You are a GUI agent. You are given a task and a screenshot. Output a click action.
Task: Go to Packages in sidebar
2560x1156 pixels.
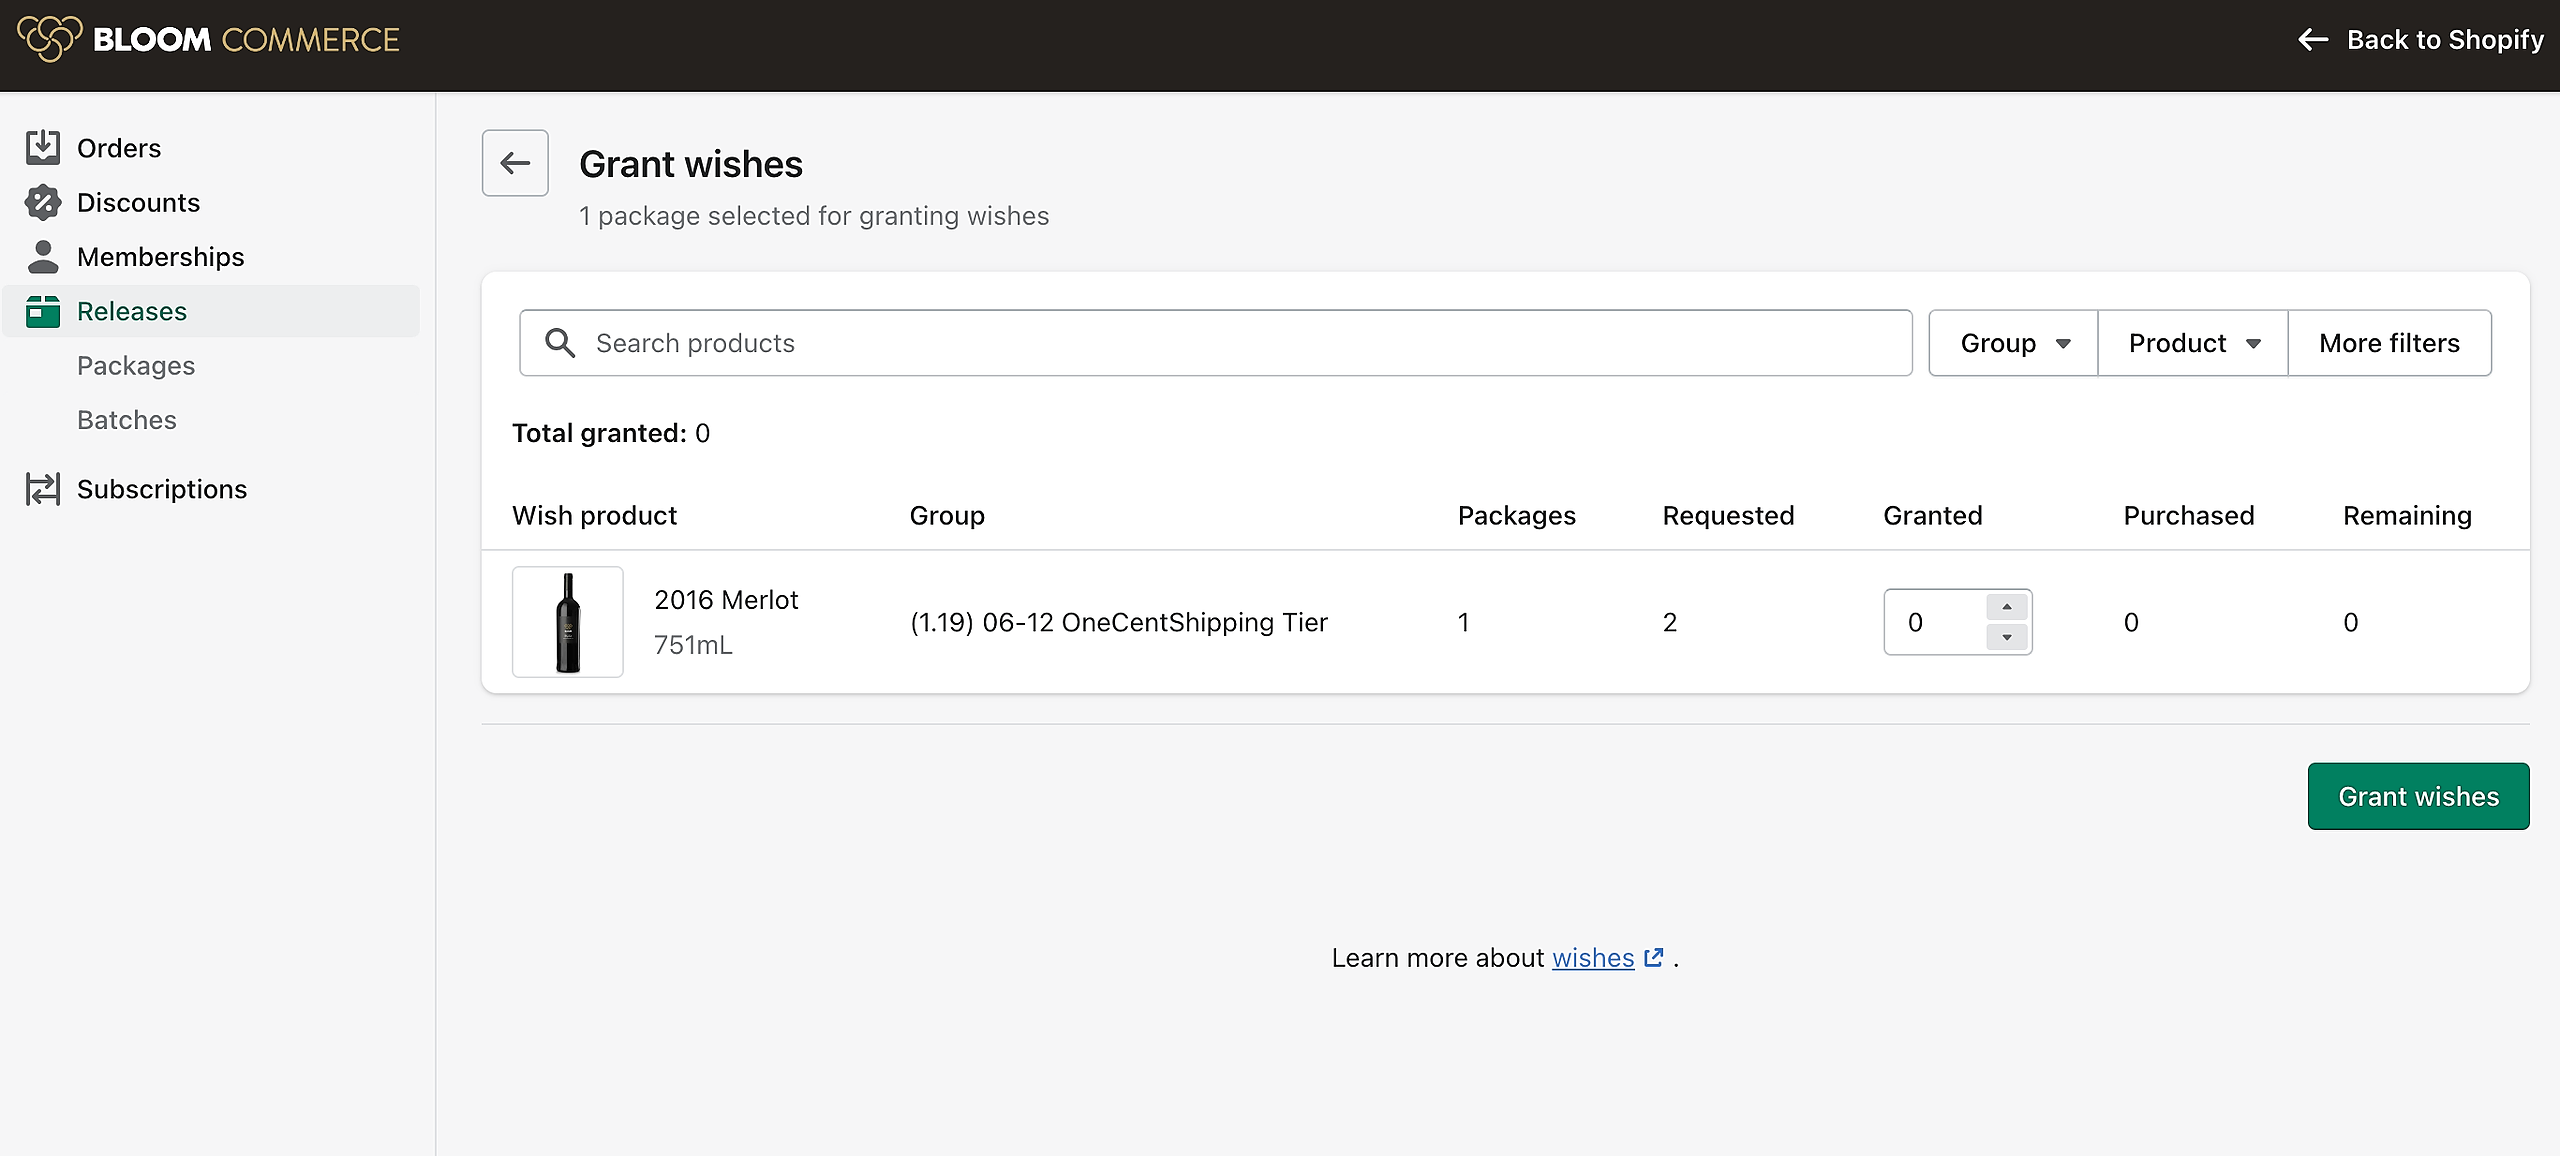click(136, 365)
